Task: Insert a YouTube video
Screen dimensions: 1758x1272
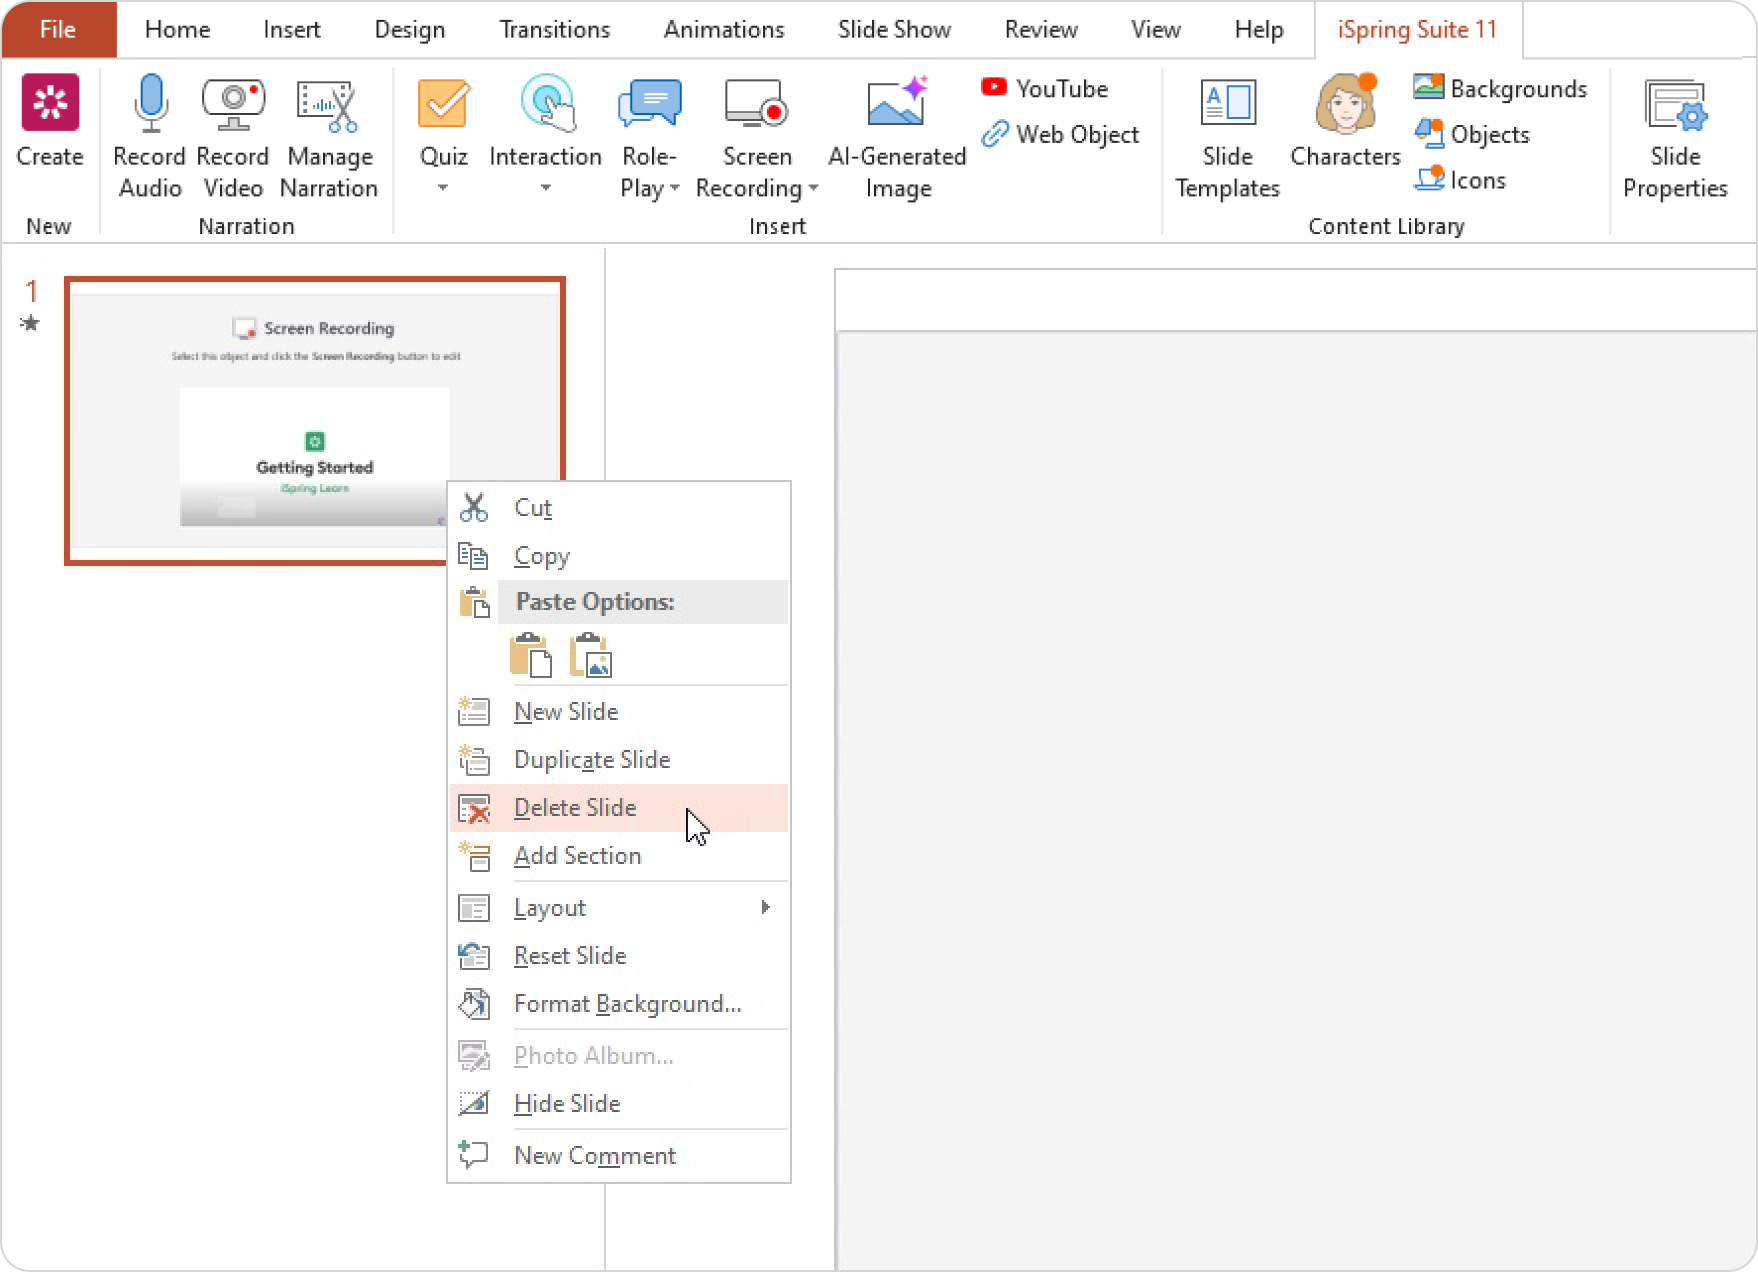Action: pos(1046,89)
